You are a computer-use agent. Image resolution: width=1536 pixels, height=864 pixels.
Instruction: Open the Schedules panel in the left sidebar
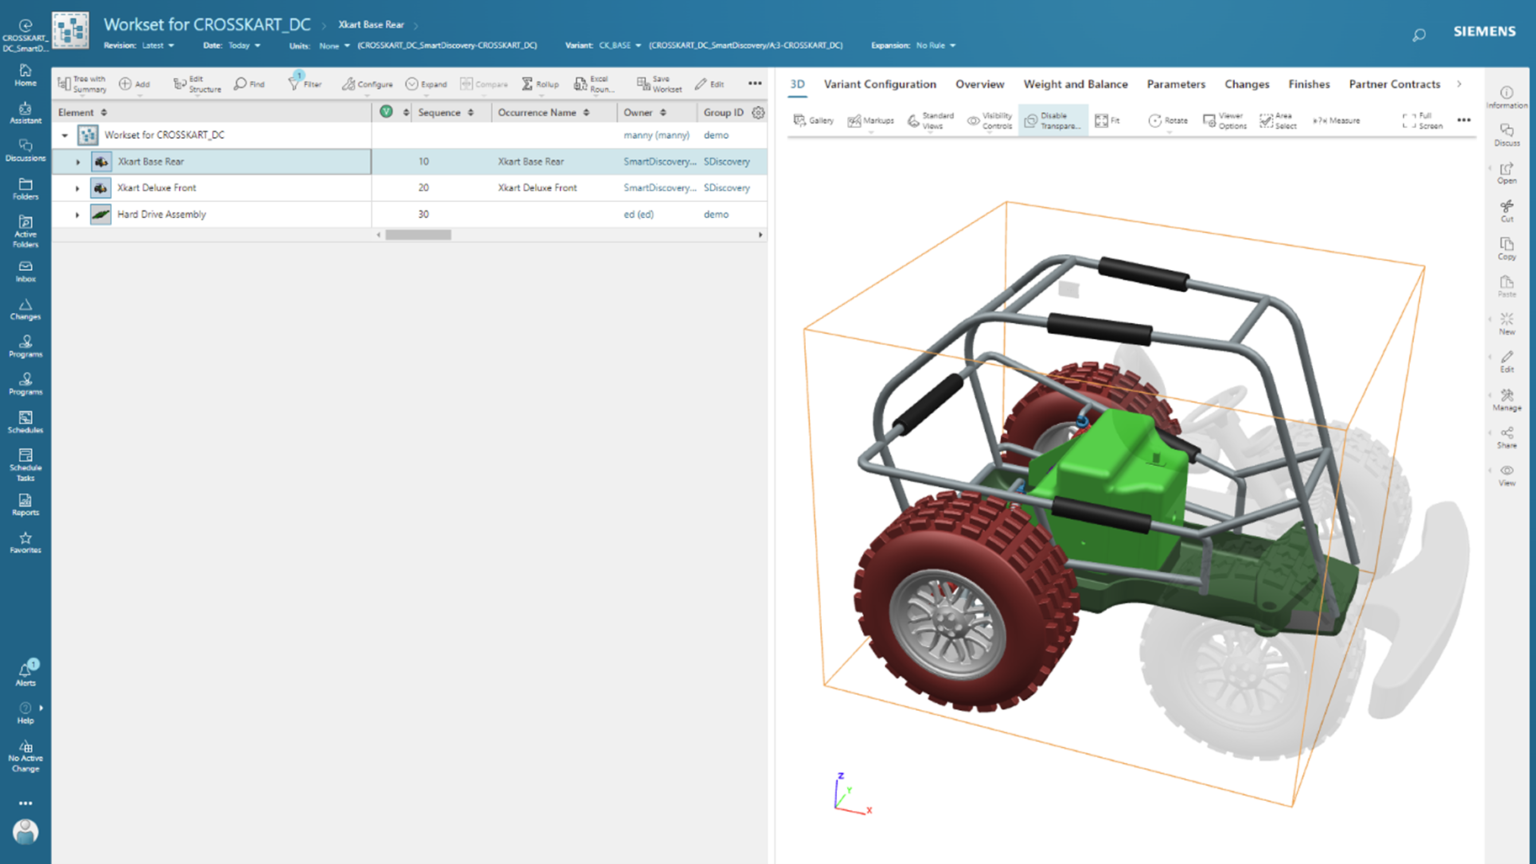(25, 422)
